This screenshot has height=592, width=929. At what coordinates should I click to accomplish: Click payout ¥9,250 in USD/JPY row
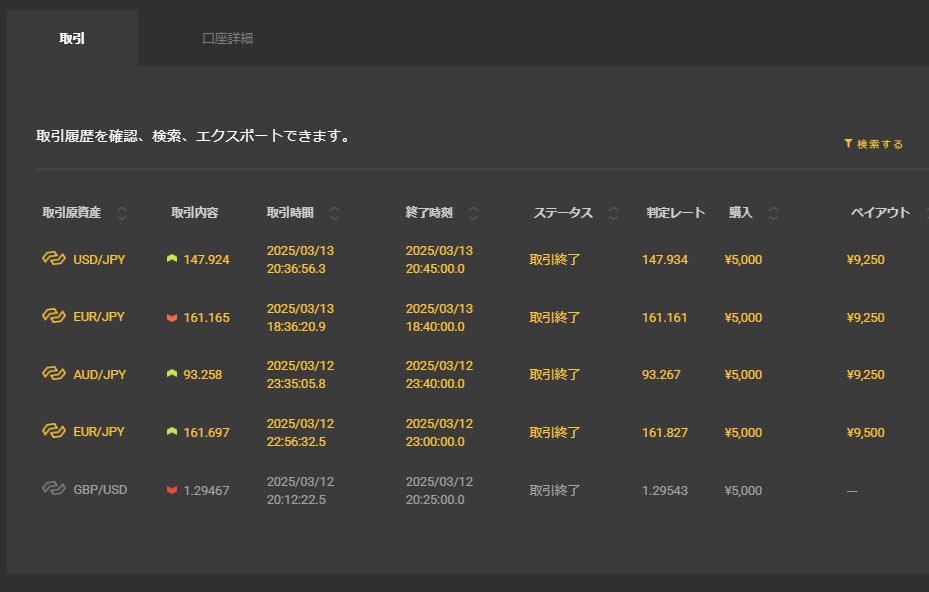[866, 260]
